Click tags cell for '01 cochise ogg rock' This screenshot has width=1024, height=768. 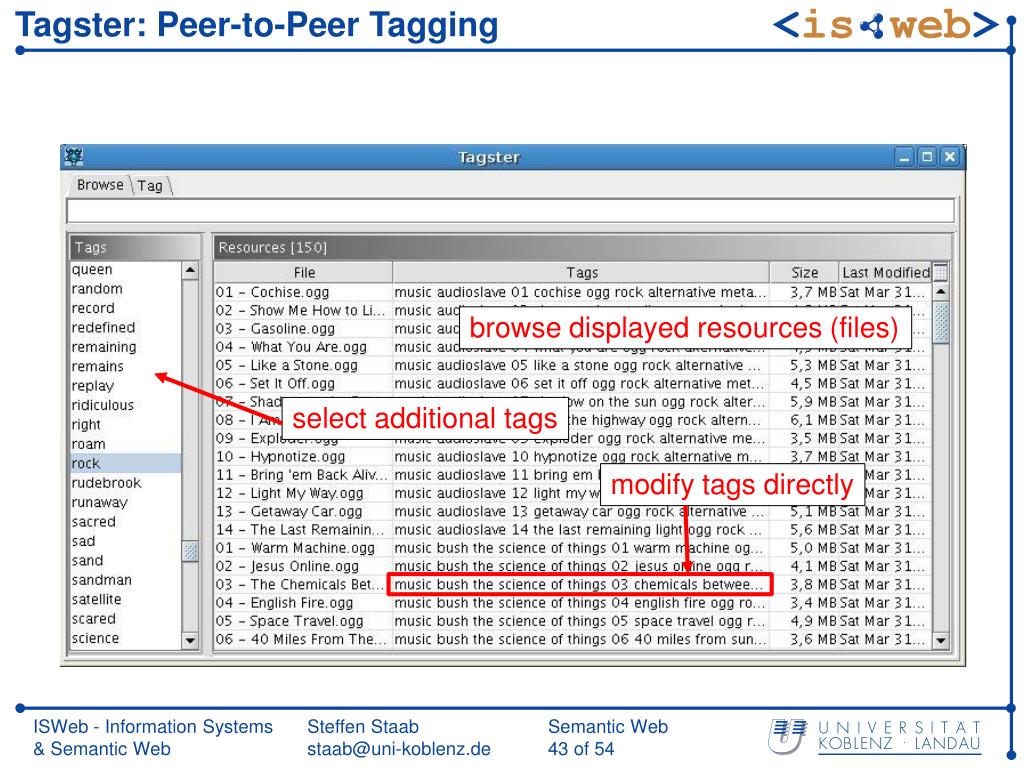point(581,292)
